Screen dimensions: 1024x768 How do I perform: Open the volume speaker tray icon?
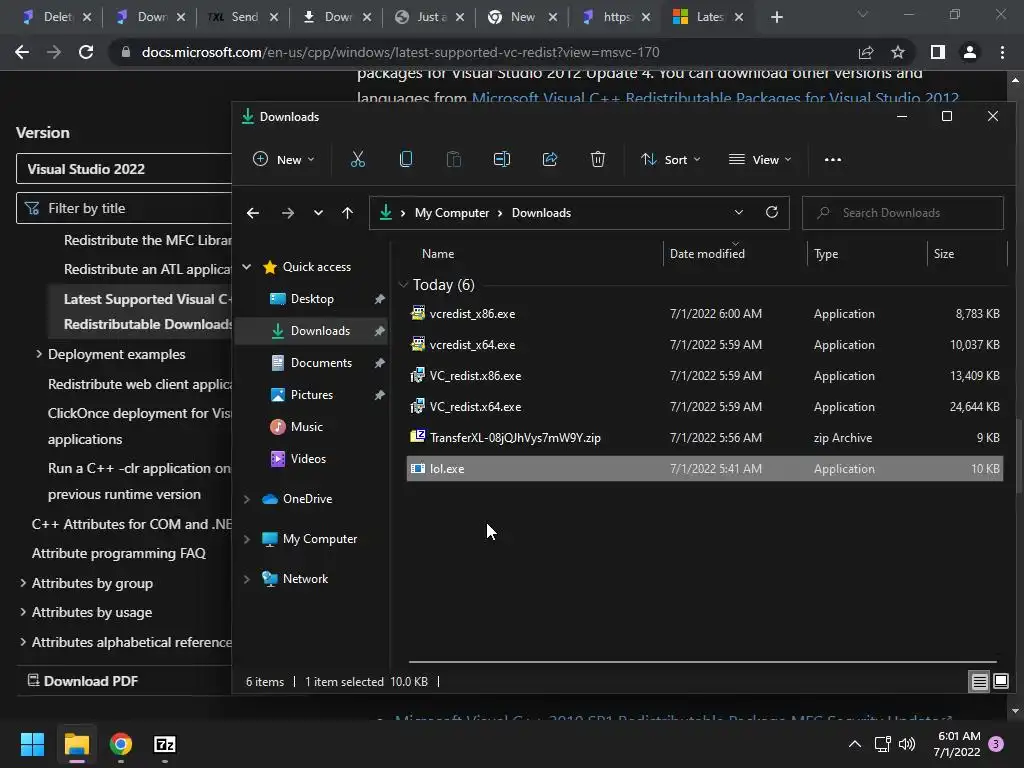[x=906, y=744]
